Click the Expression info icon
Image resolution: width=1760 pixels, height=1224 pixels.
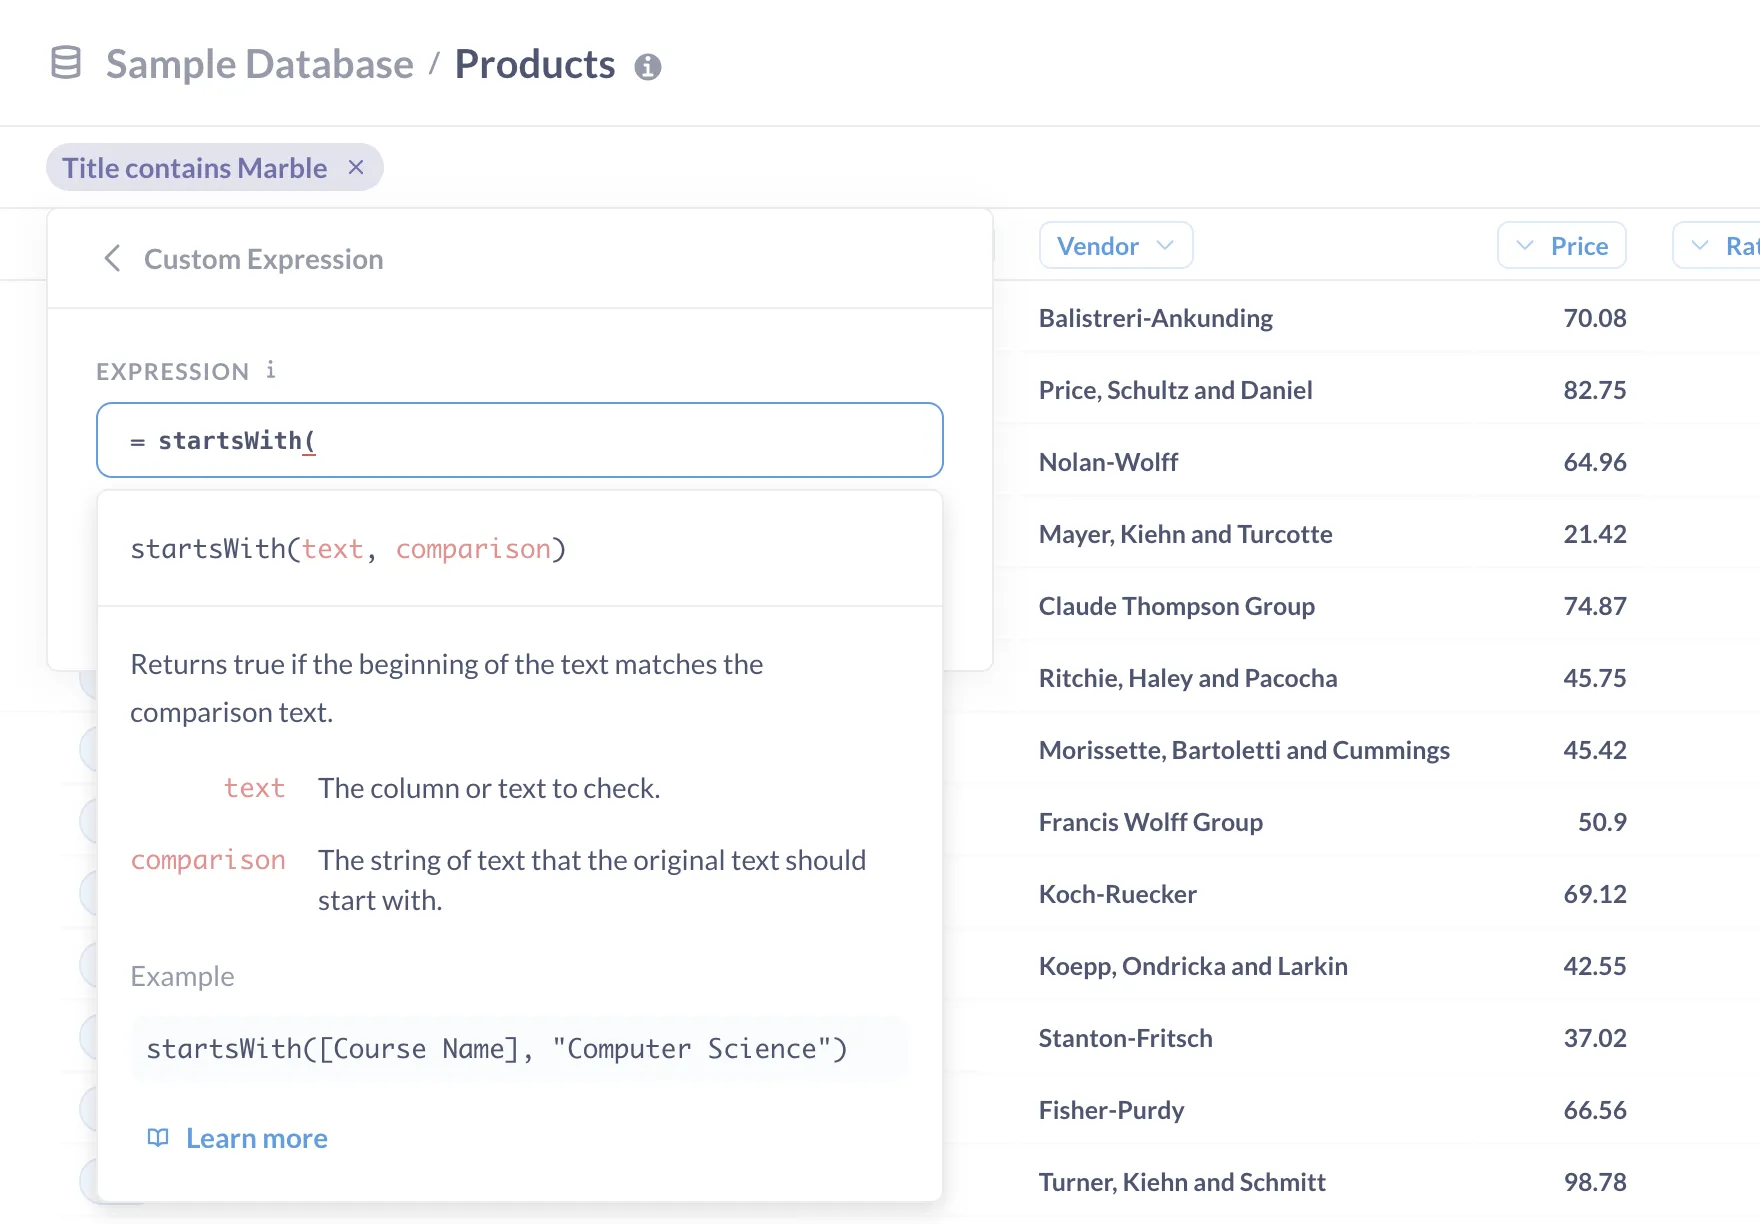pyautogui.click(x=271, y=370)
